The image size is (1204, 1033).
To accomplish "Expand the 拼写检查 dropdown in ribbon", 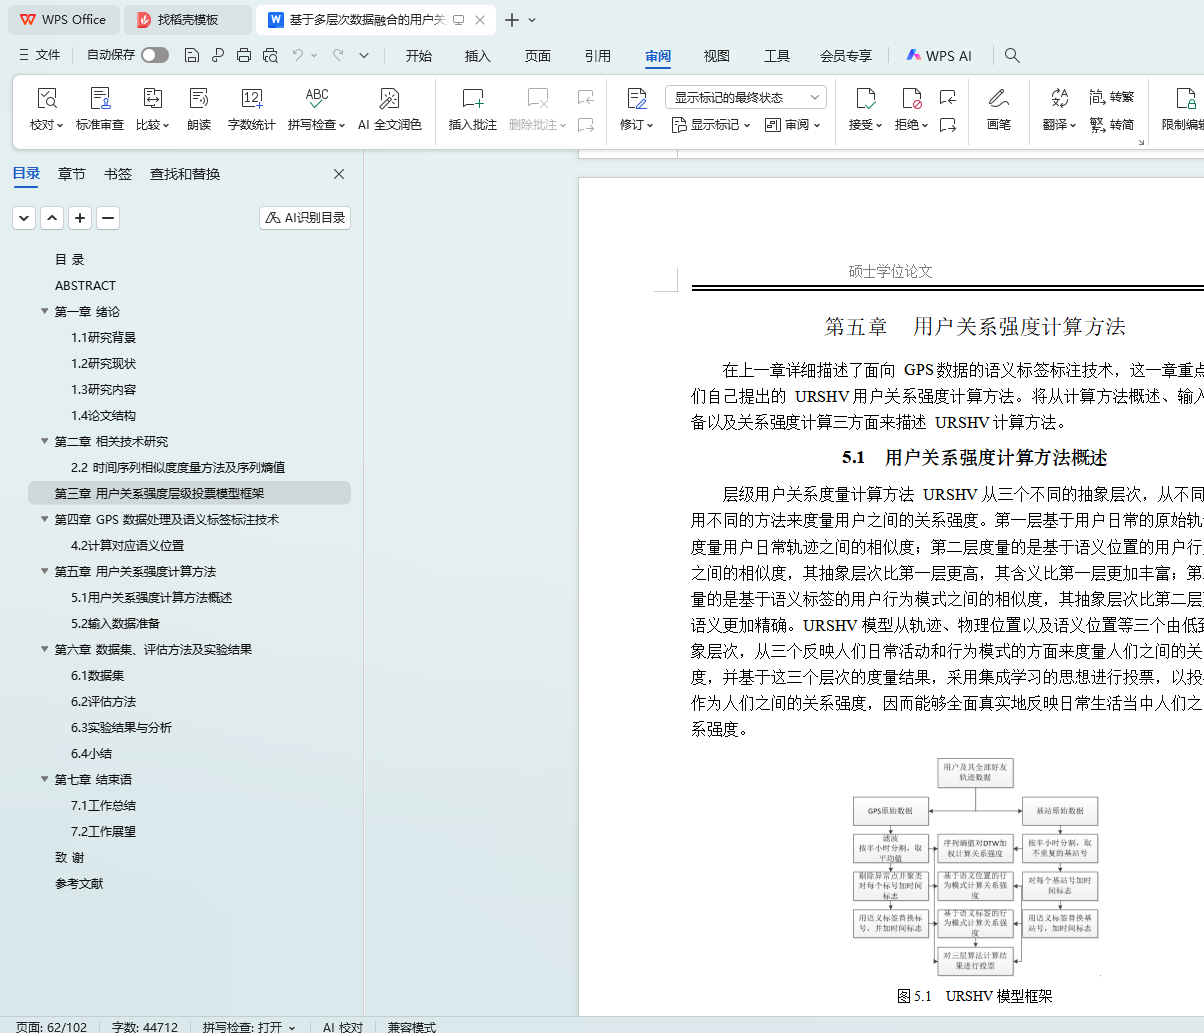I will click(x=342, y=126).
